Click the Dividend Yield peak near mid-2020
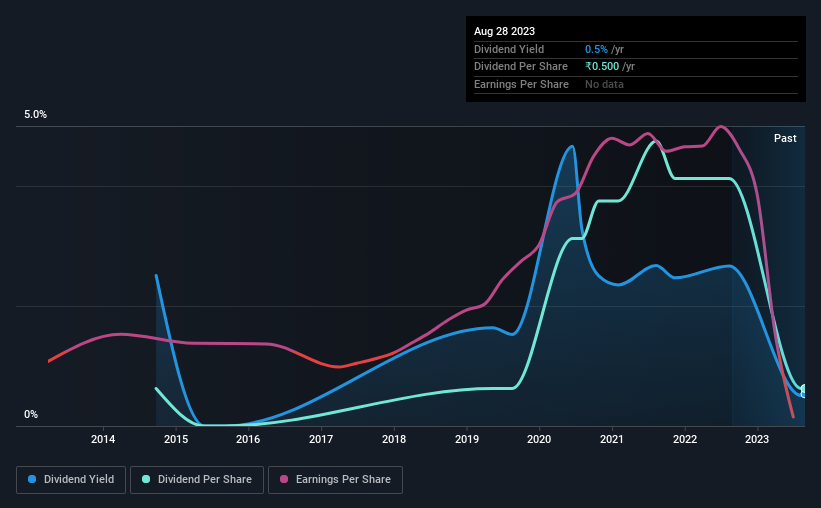Image resolution: width=821 pixels, height=508 pixels. pos(571,147)
